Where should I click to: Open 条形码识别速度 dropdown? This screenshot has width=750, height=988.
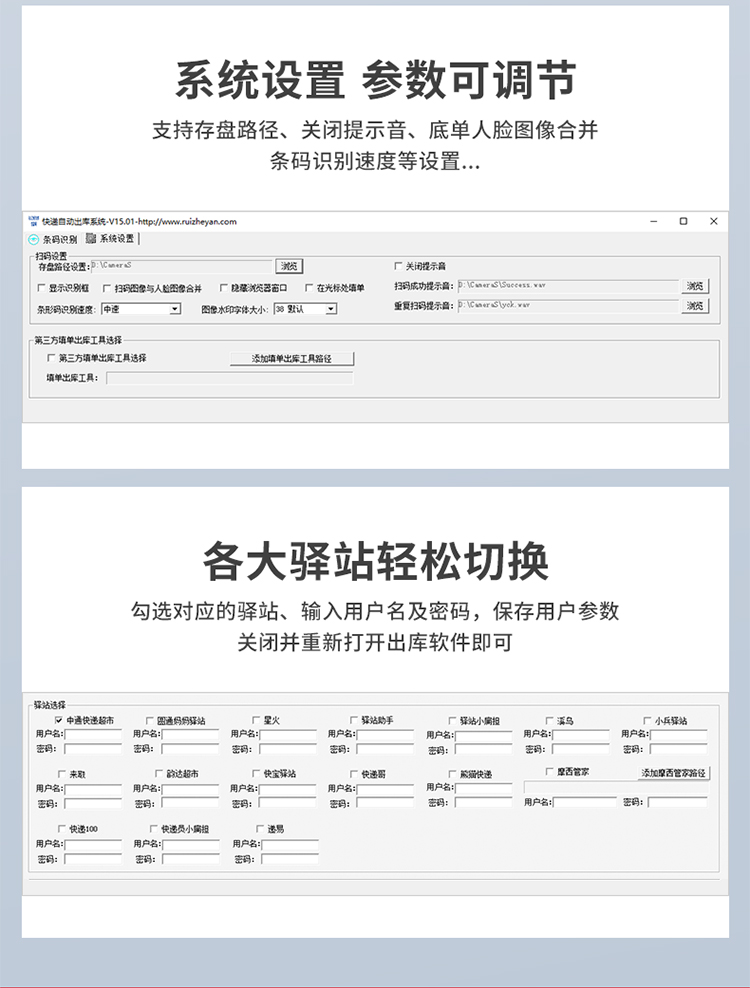click(175, 309)
